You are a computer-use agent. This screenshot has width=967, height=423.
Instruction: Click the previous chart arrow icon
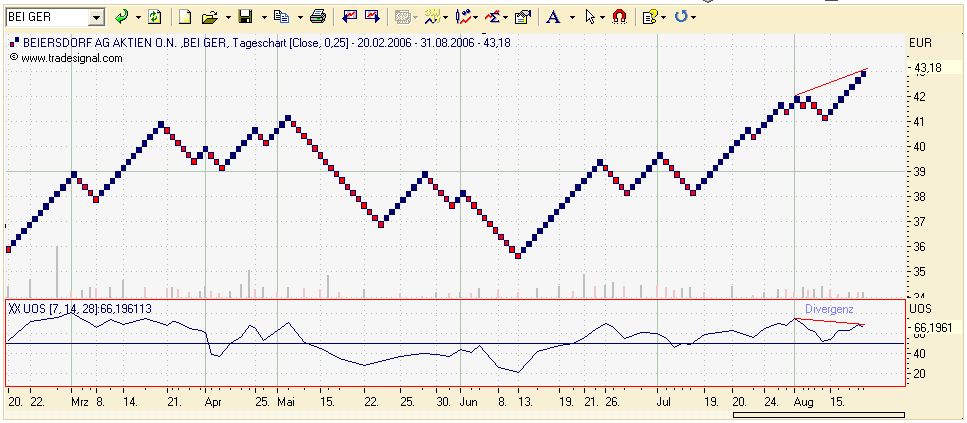point(350,17)
